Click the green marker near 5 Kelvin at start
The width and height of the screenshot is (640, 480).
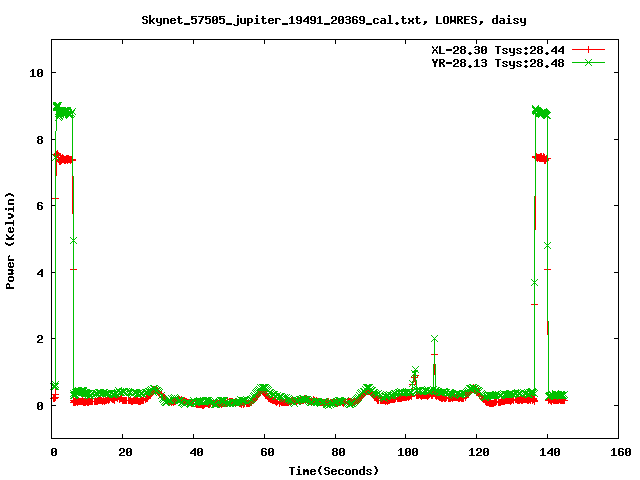(73, 241)
